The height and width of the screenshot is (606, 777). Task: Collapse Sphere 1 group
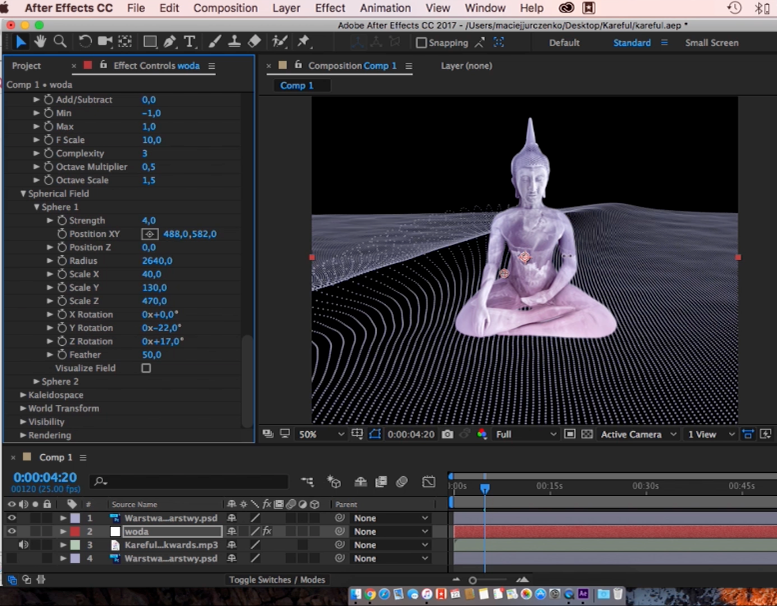[x=36, y=207]
